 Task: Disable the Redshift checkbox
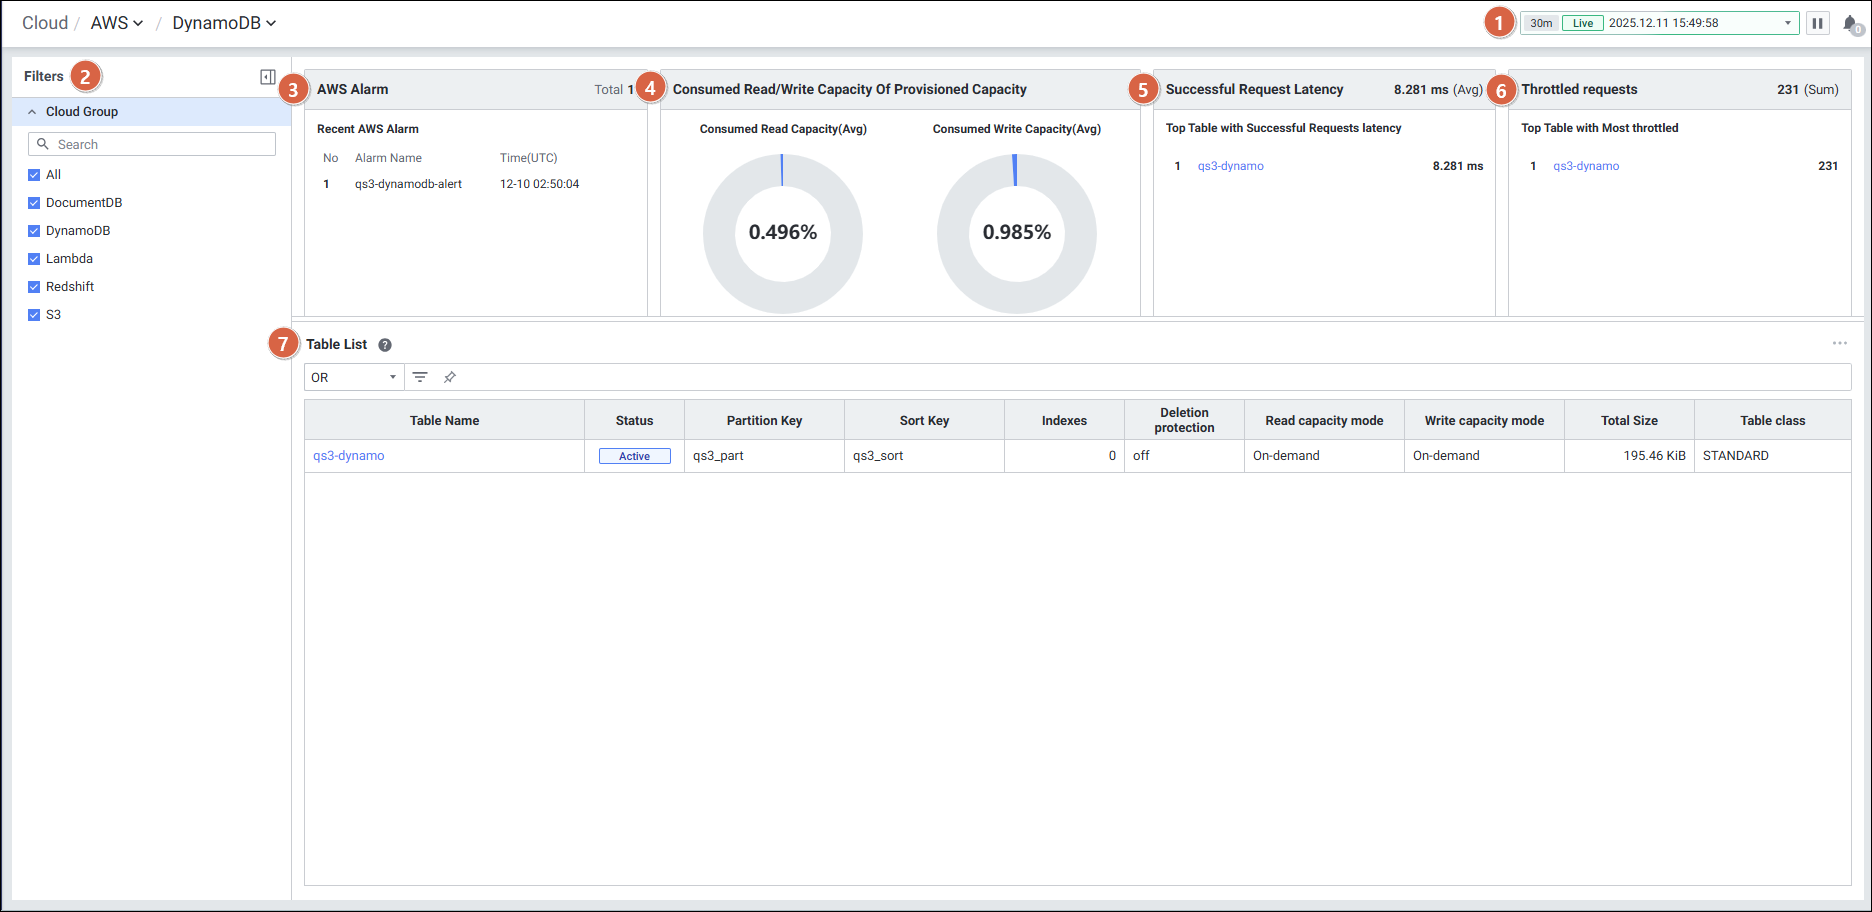[34, 287]
